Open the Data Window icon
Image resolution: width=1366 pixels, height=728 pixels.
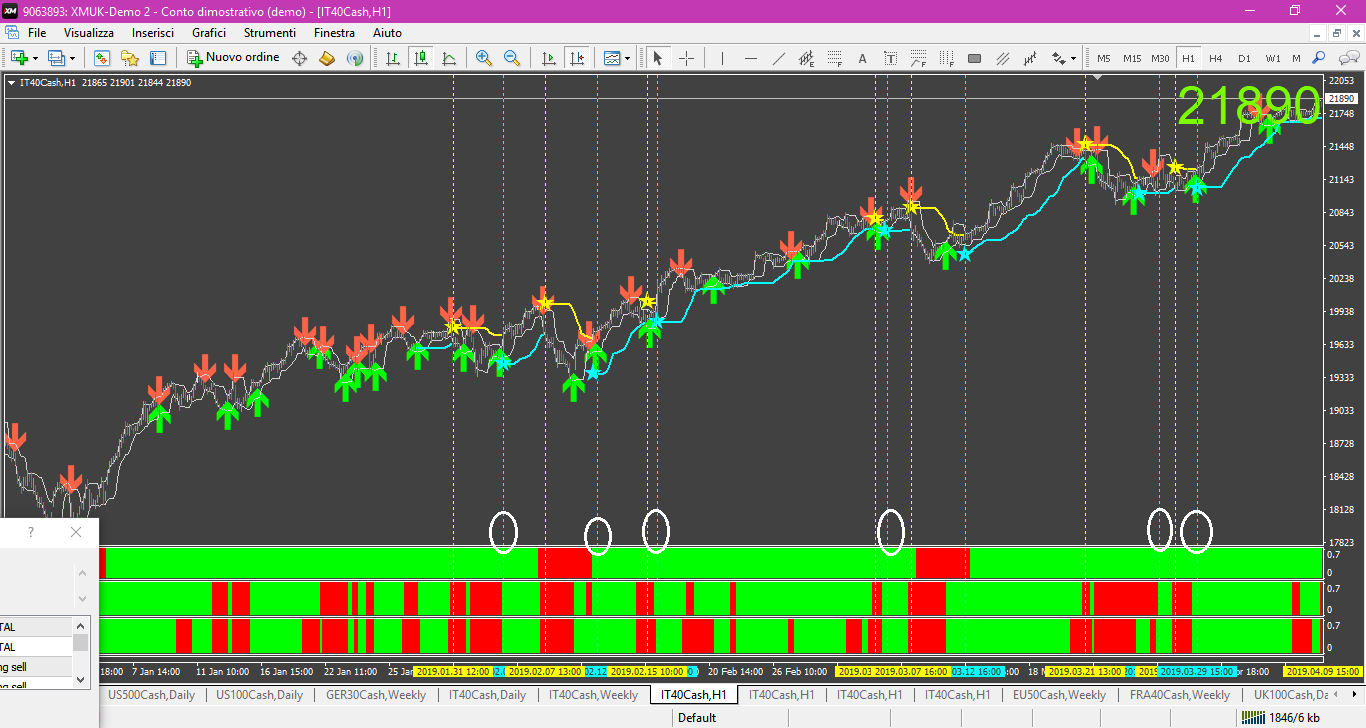tap(158, 58)
